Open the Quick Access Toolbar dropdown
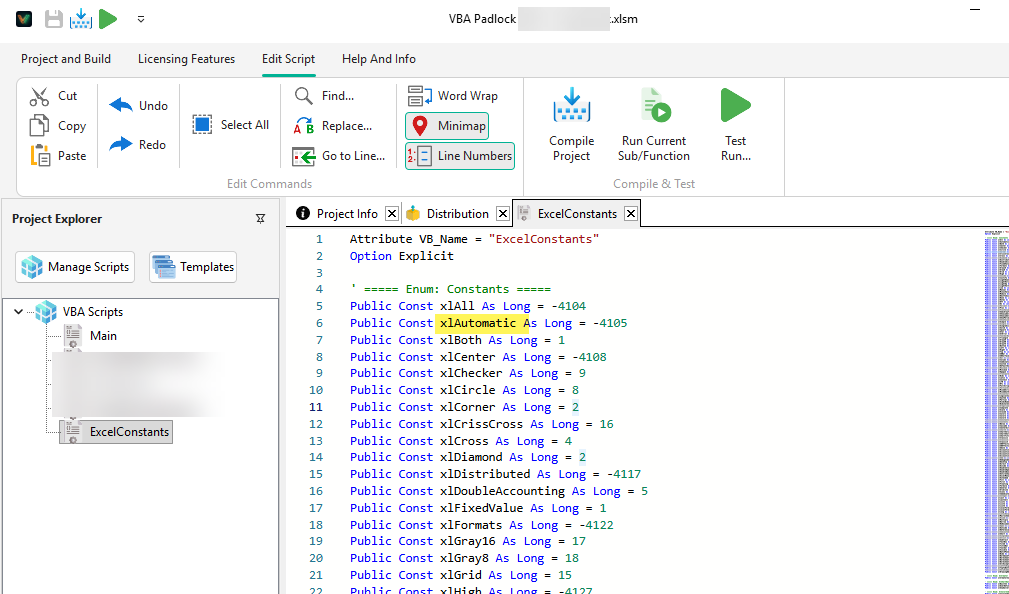This screenshot has width=1009, height=594. point(141,18)
